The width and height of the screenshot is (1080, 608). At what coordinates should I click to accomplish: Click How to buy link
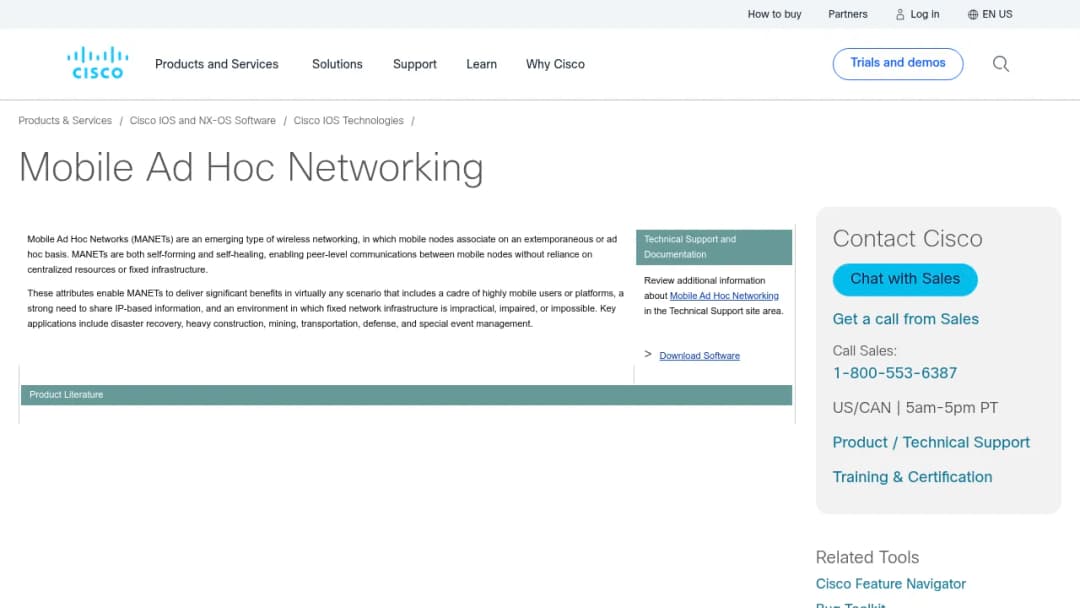(x=774, y=14)
